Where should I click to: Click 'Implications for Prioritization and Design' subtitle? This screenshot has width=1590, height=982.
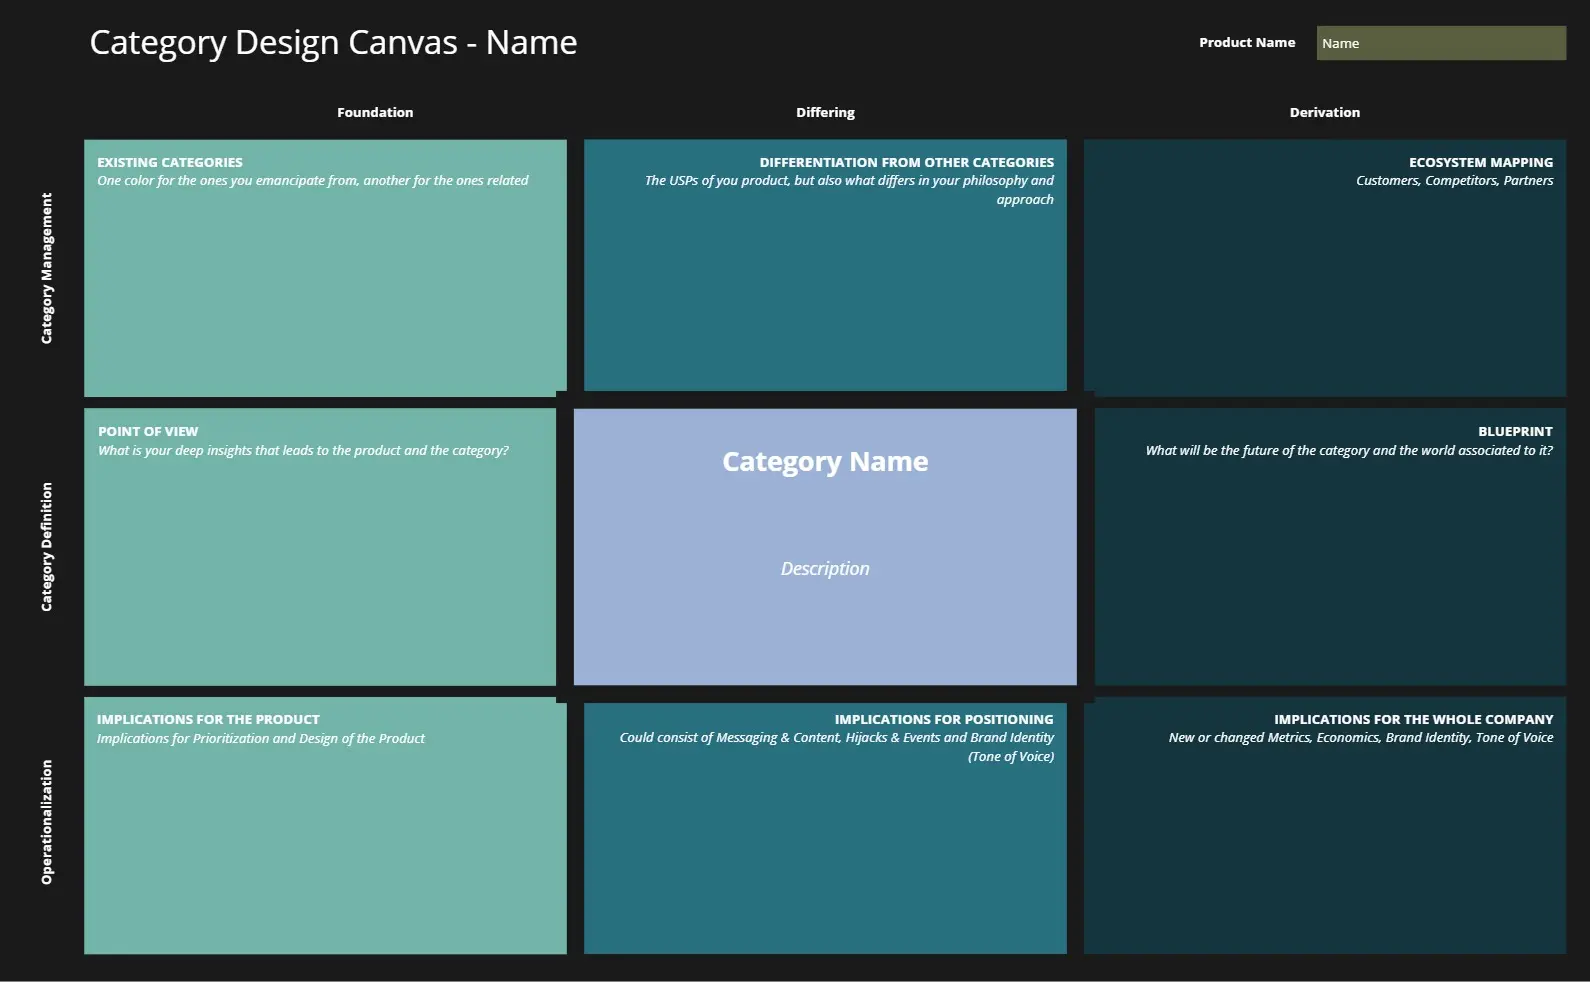(x=260, y=739)
